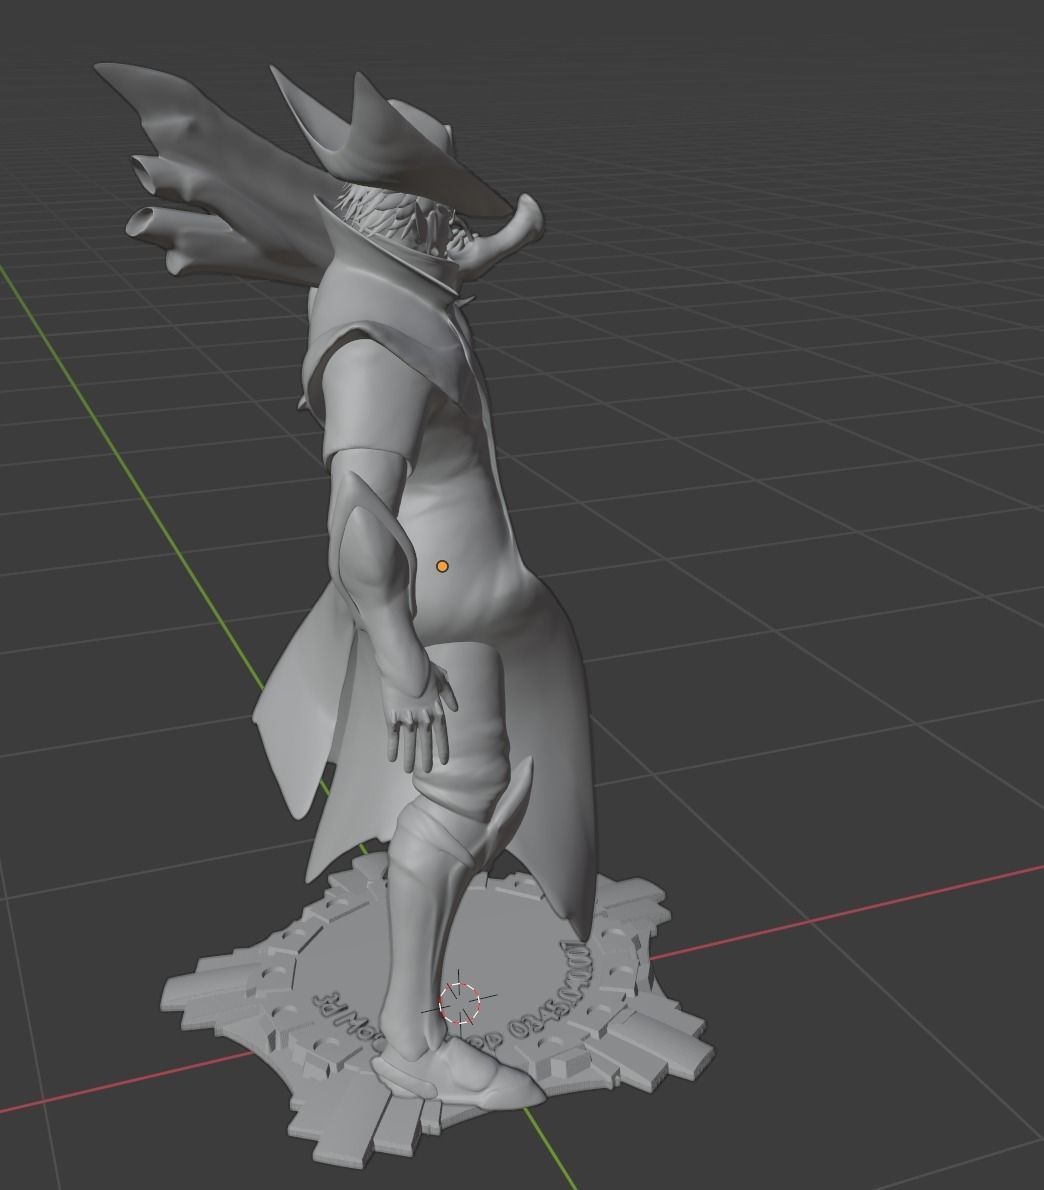Image resolution: width=1044 pixels, height=1190 pixels.
Task: Click the red-white 3D cursor on base
Action: 460,1003
